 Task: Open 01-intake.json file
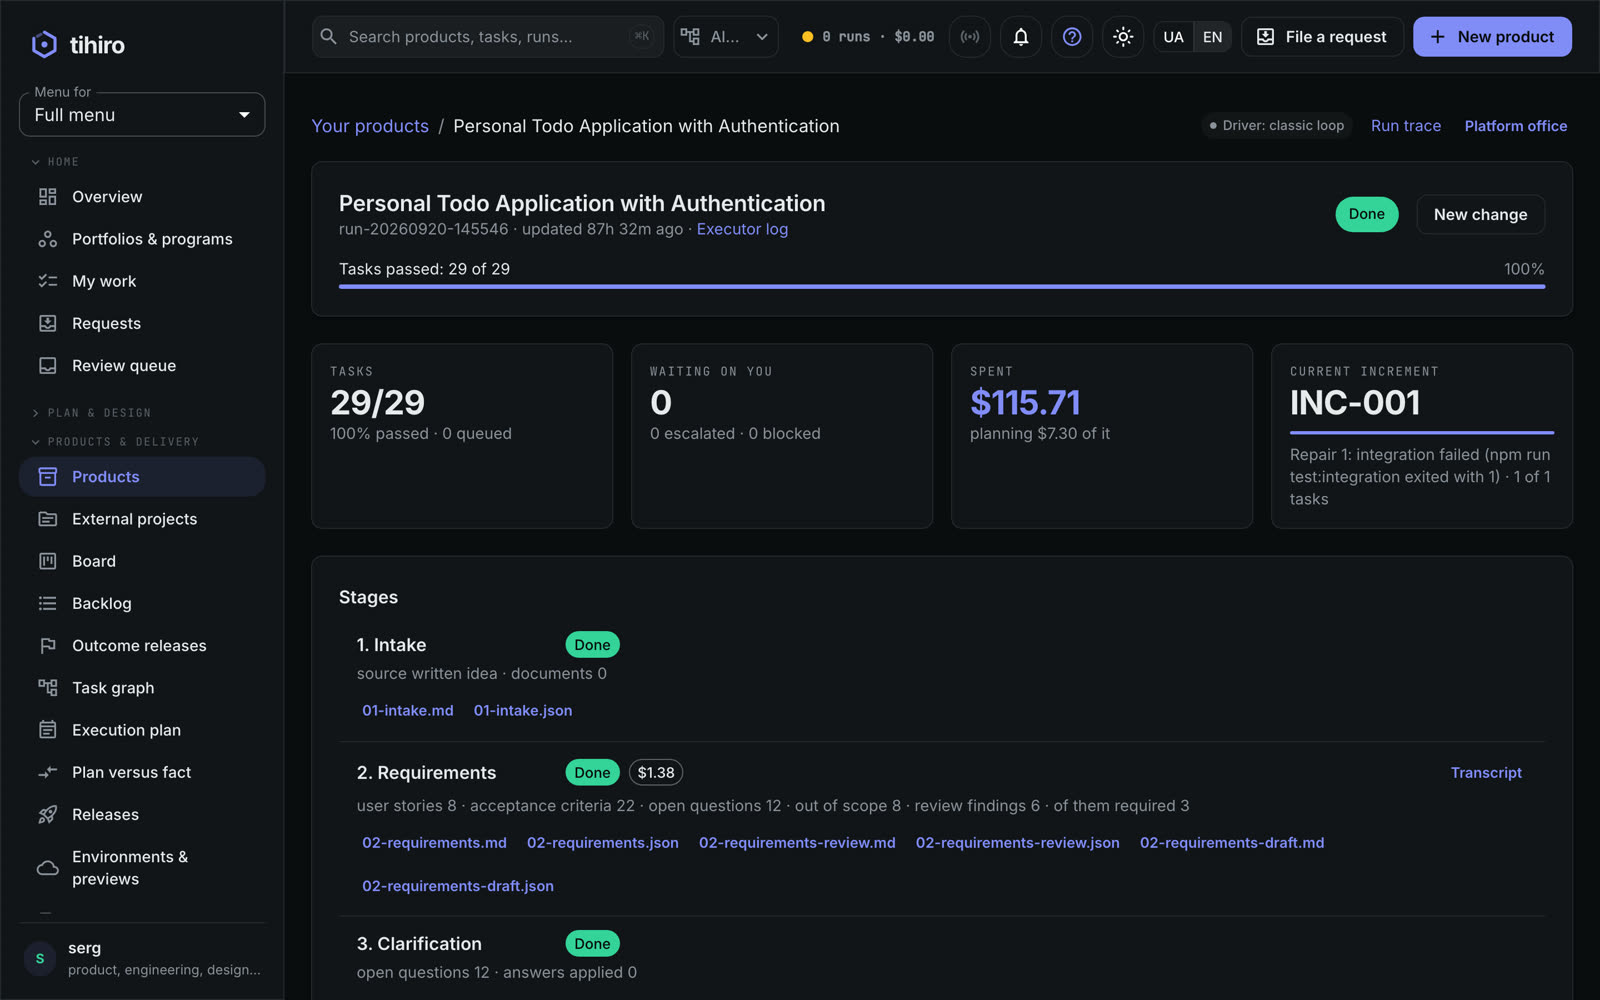(523, 711)
